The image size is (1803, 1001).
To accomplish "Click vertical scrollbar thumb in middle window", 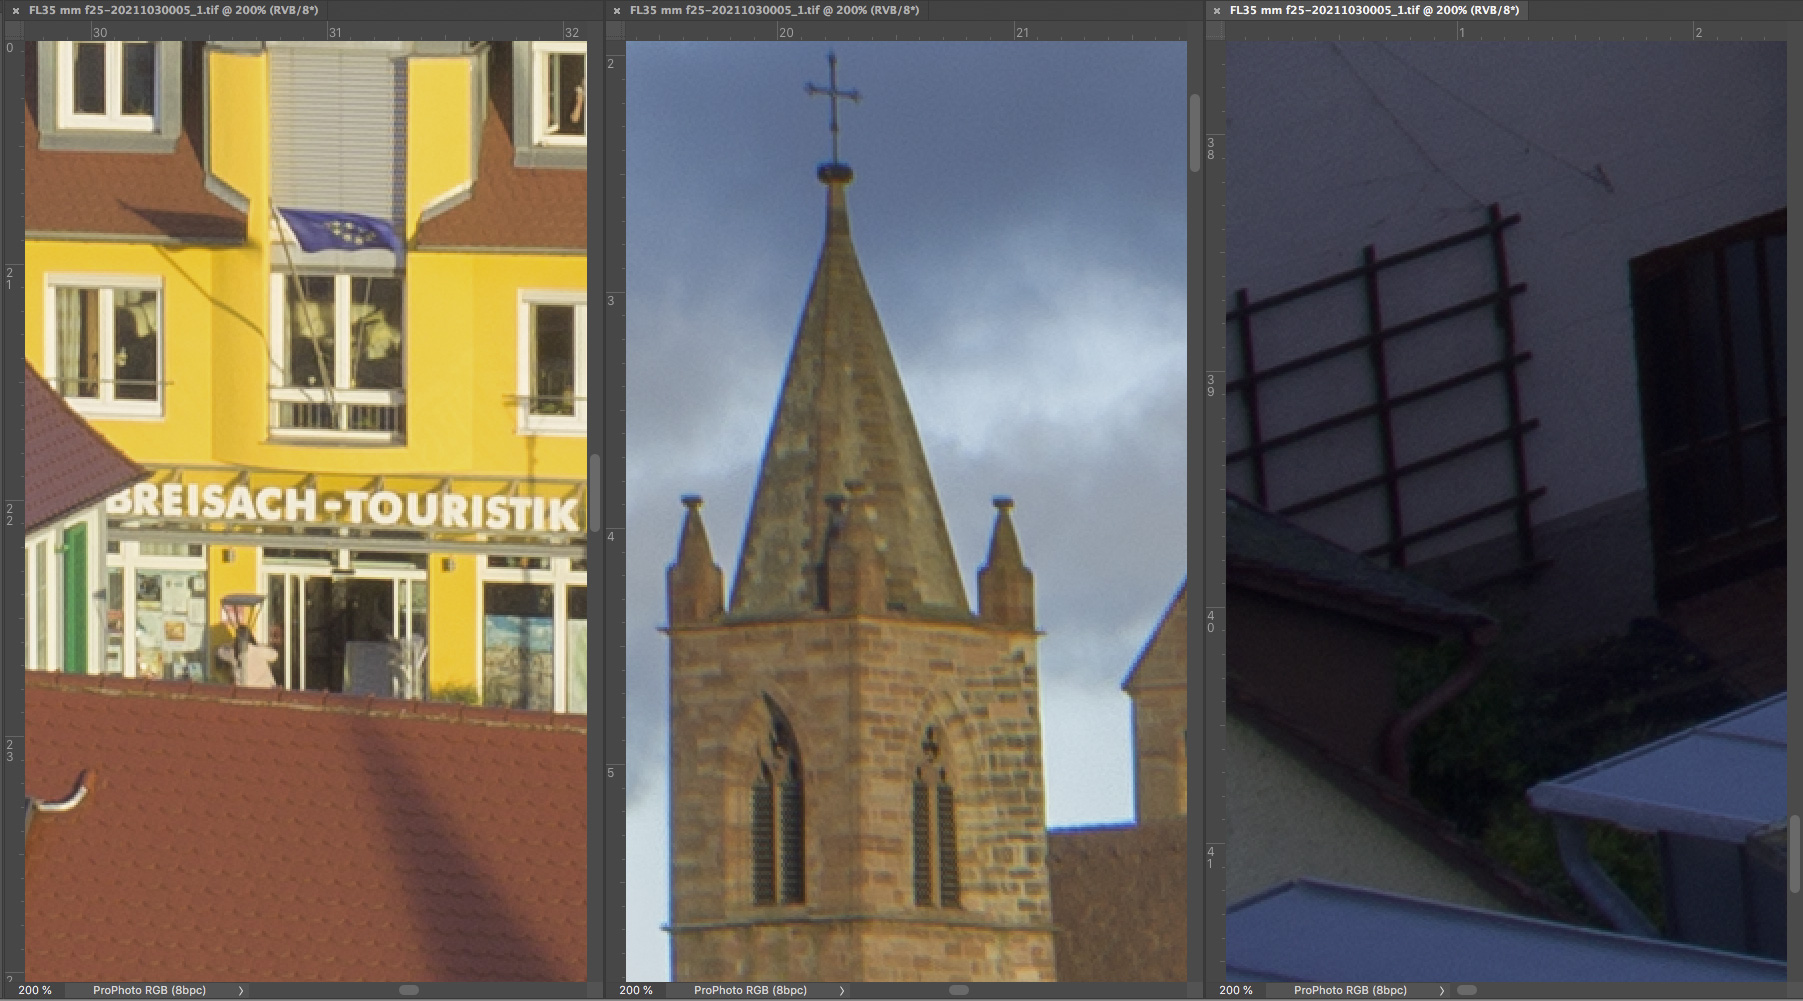I will [1195, 132].
